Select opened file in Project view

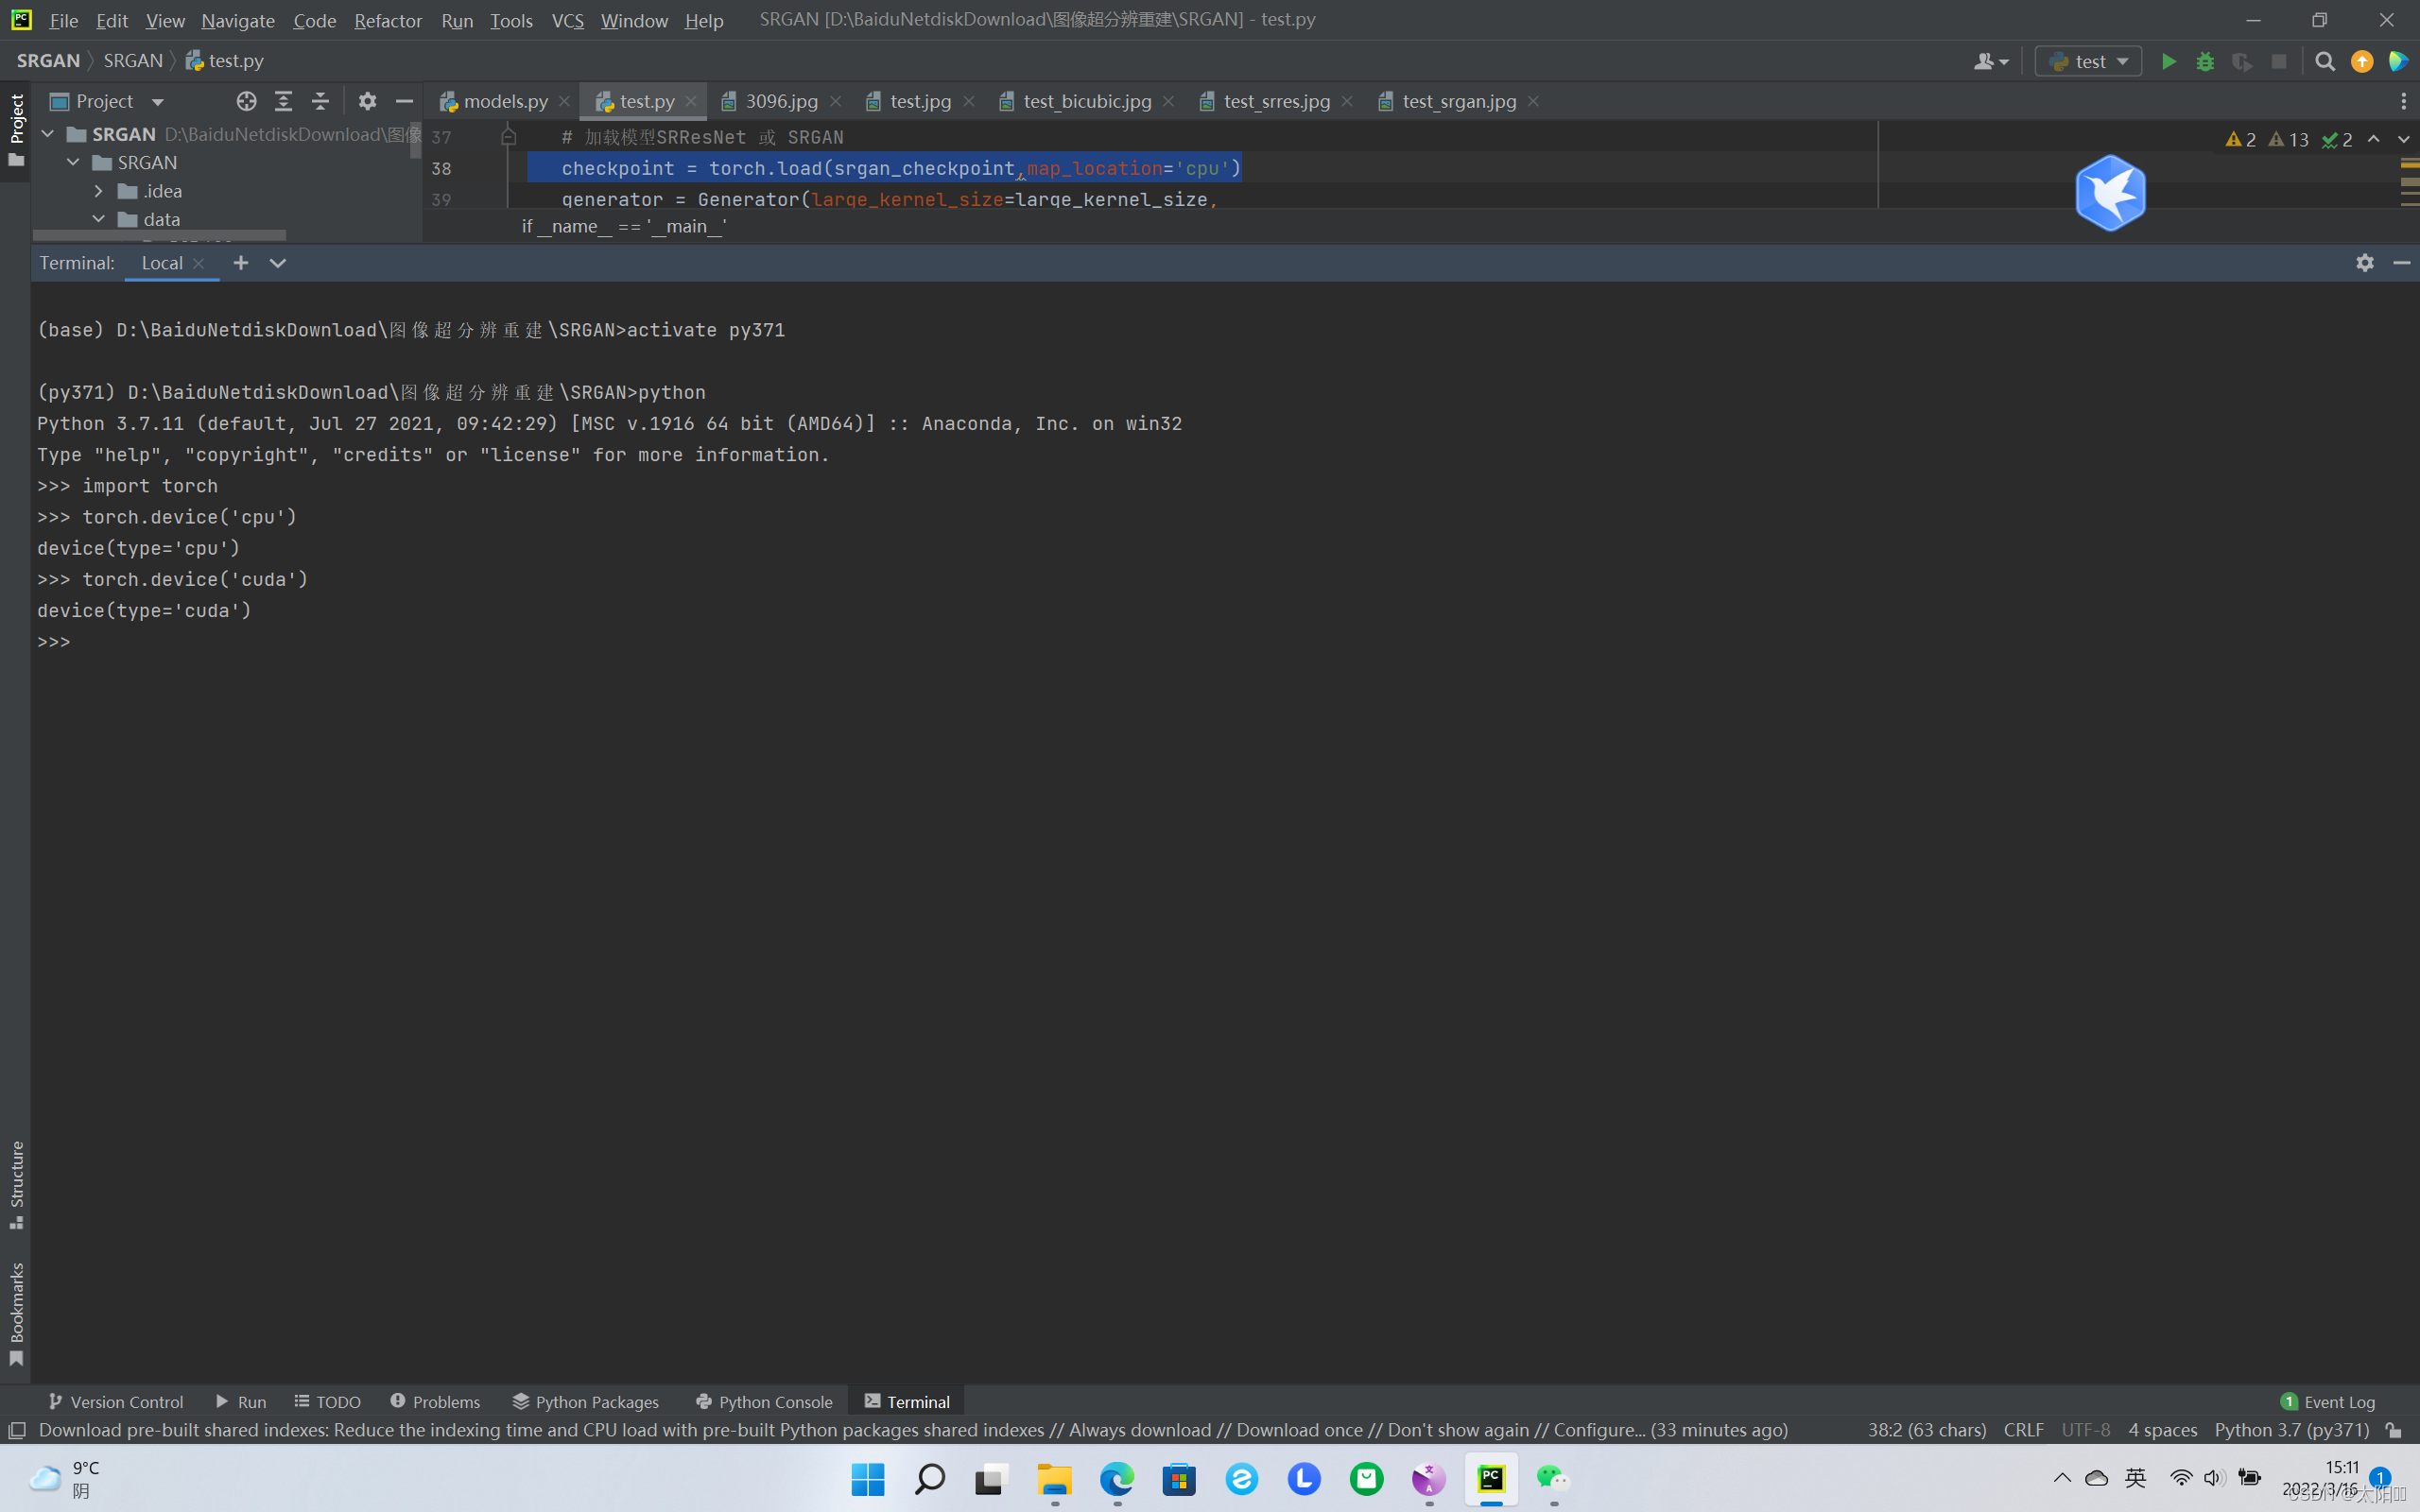246,100
